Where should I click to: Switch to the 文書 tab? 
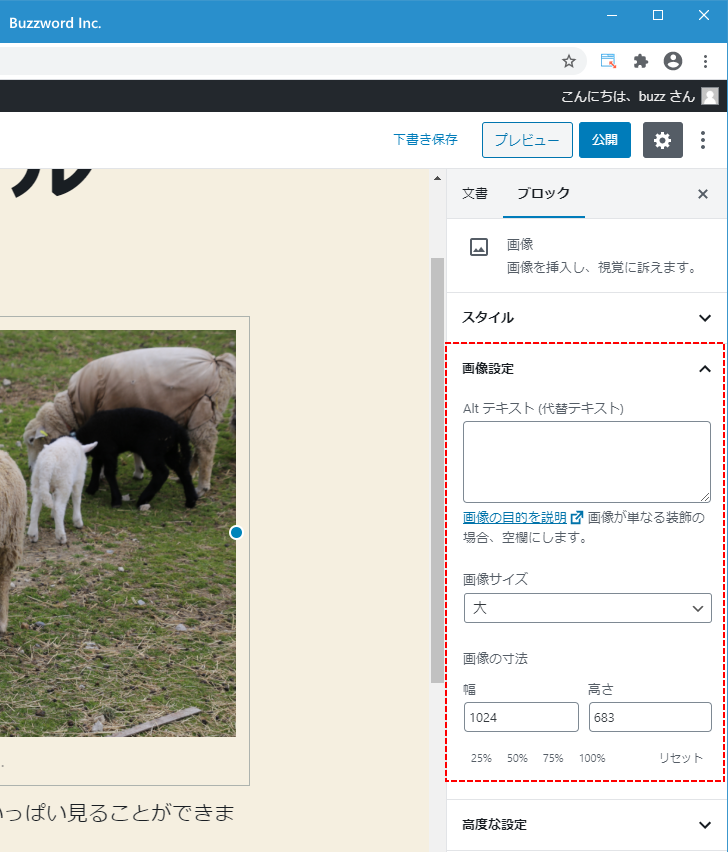(x=475, y=193)
